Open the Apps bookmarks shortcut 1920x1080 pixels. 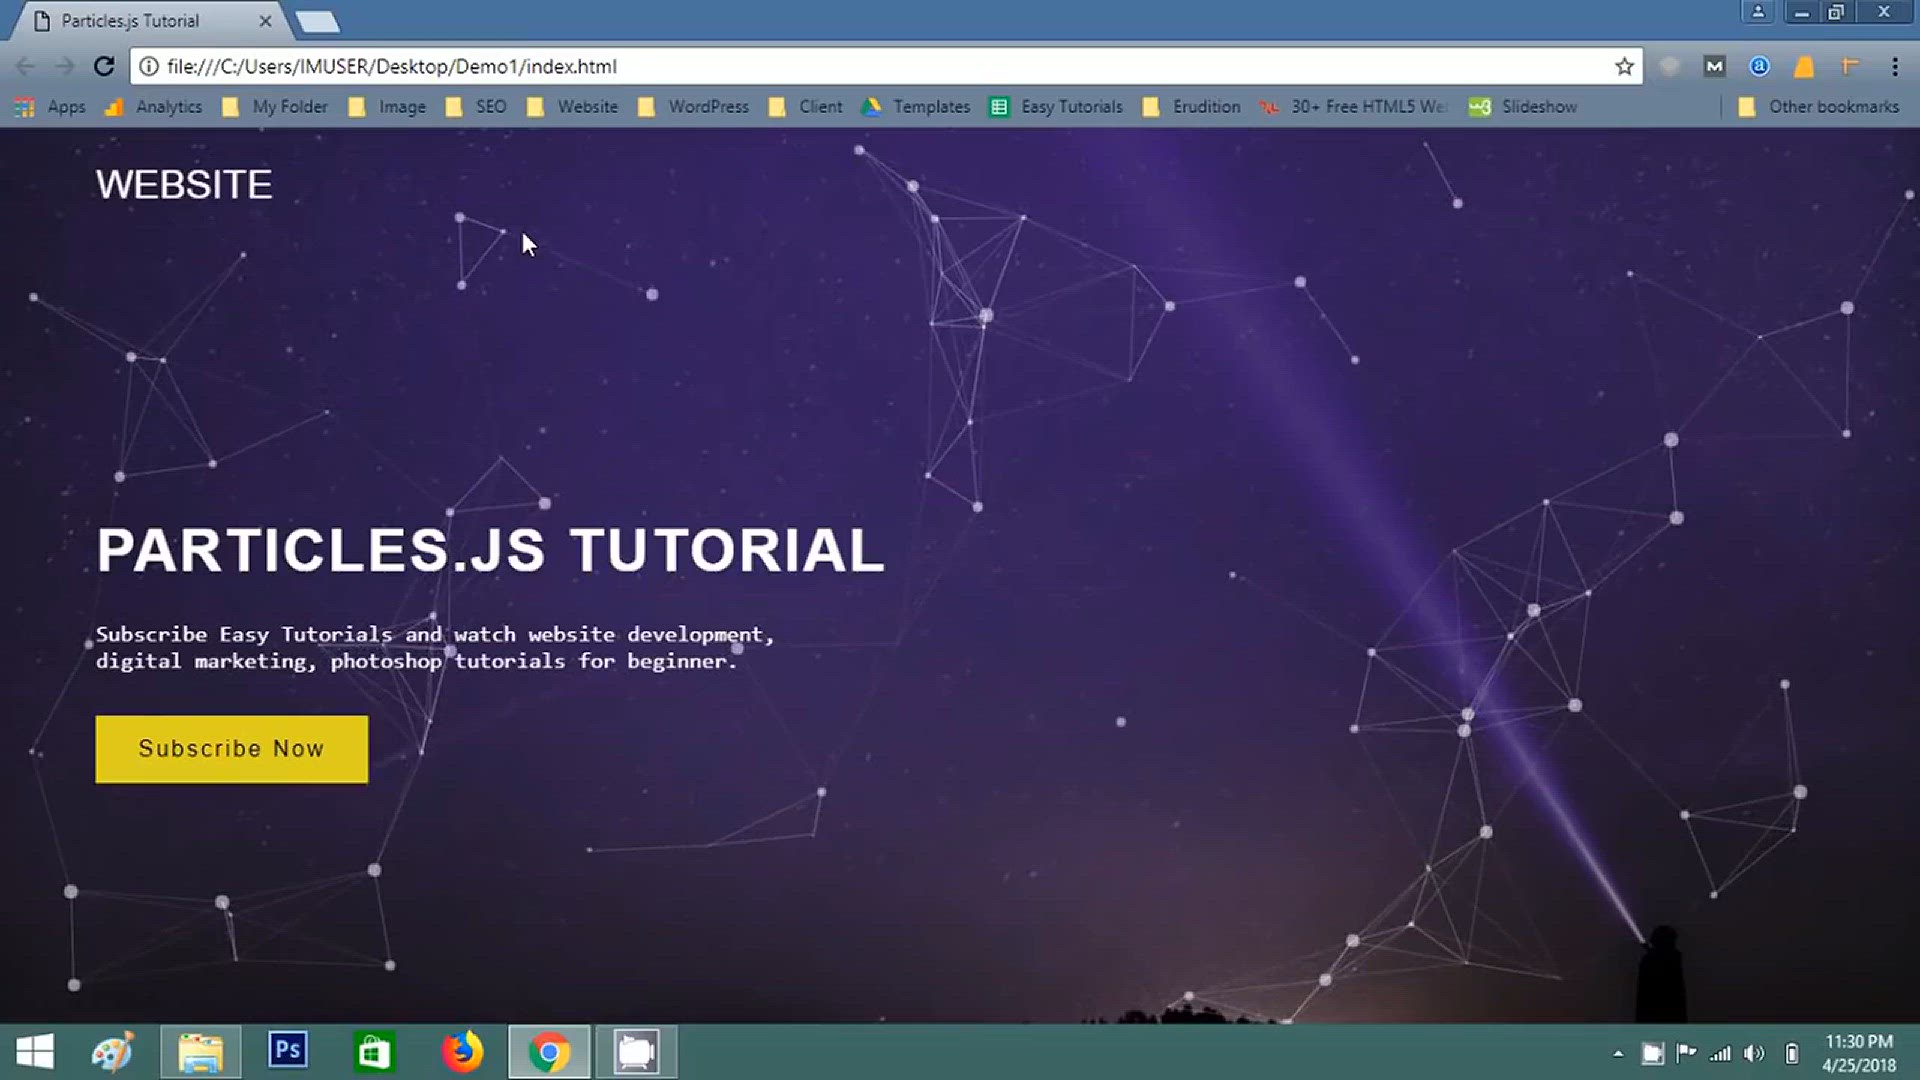point(51,107)
